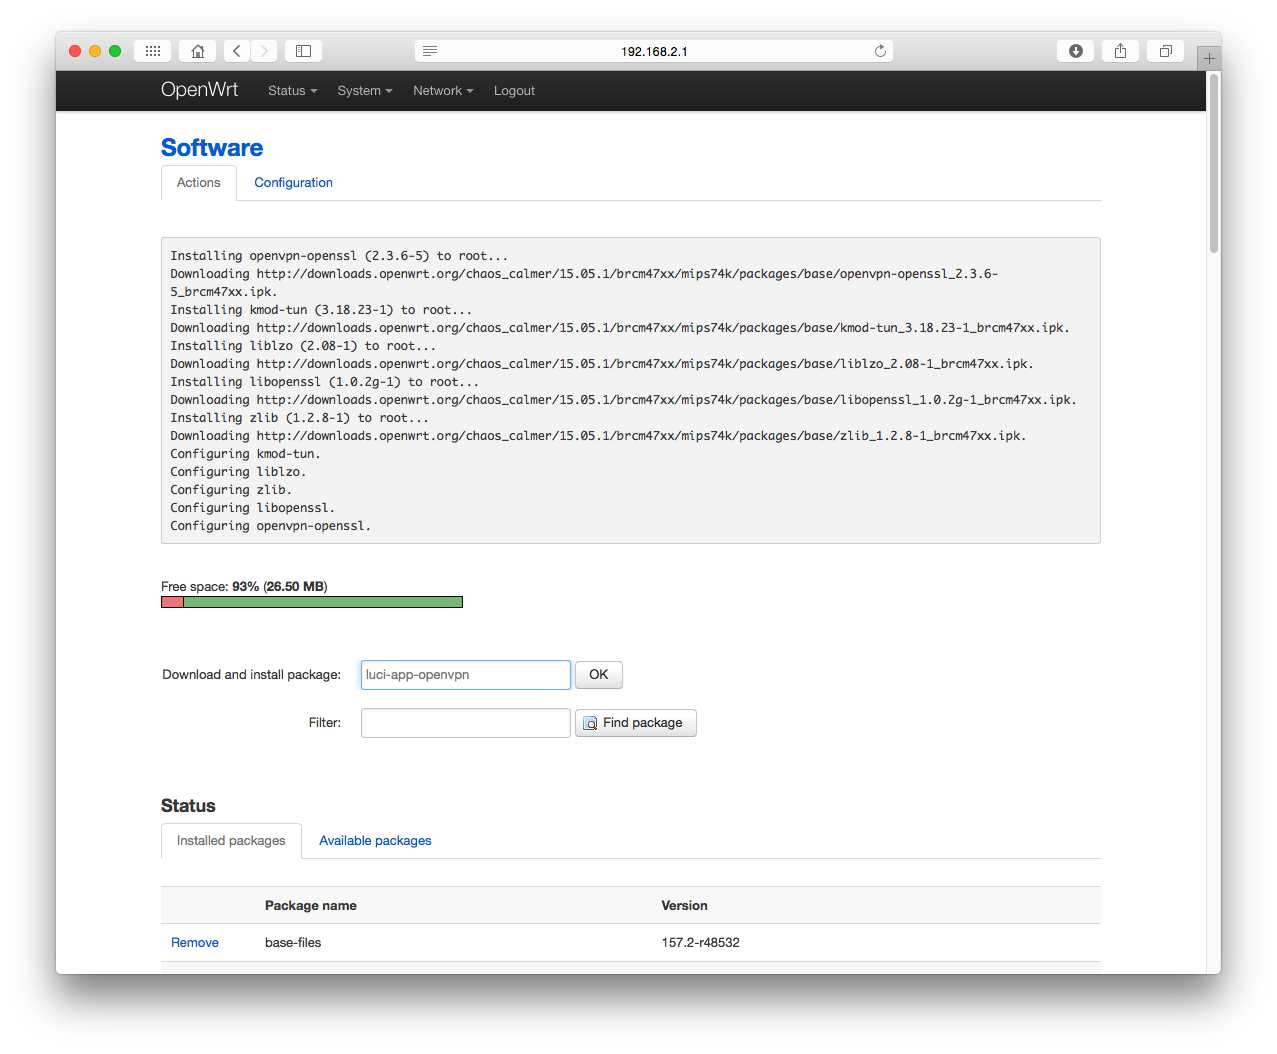
Task: Switch to the Configuration tab
Action: [293, 183]
